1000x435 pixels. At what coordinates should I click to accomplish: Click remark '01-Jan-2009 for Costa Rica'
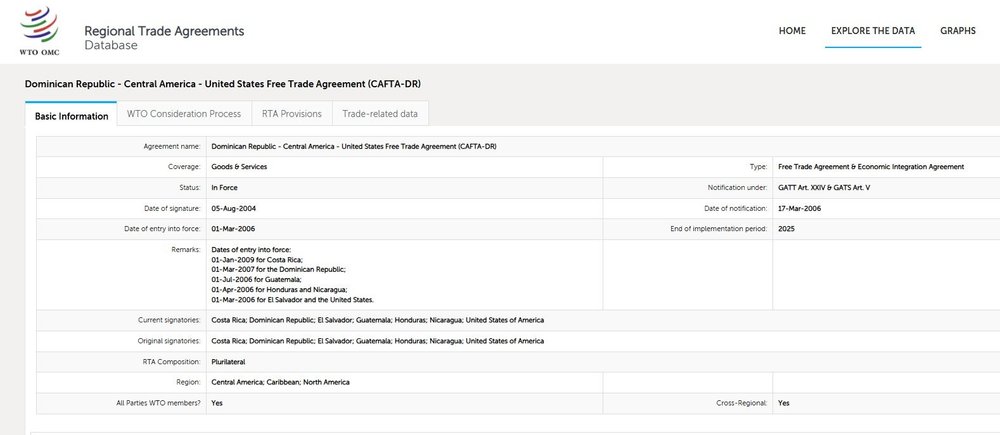(x=257, y=260)
